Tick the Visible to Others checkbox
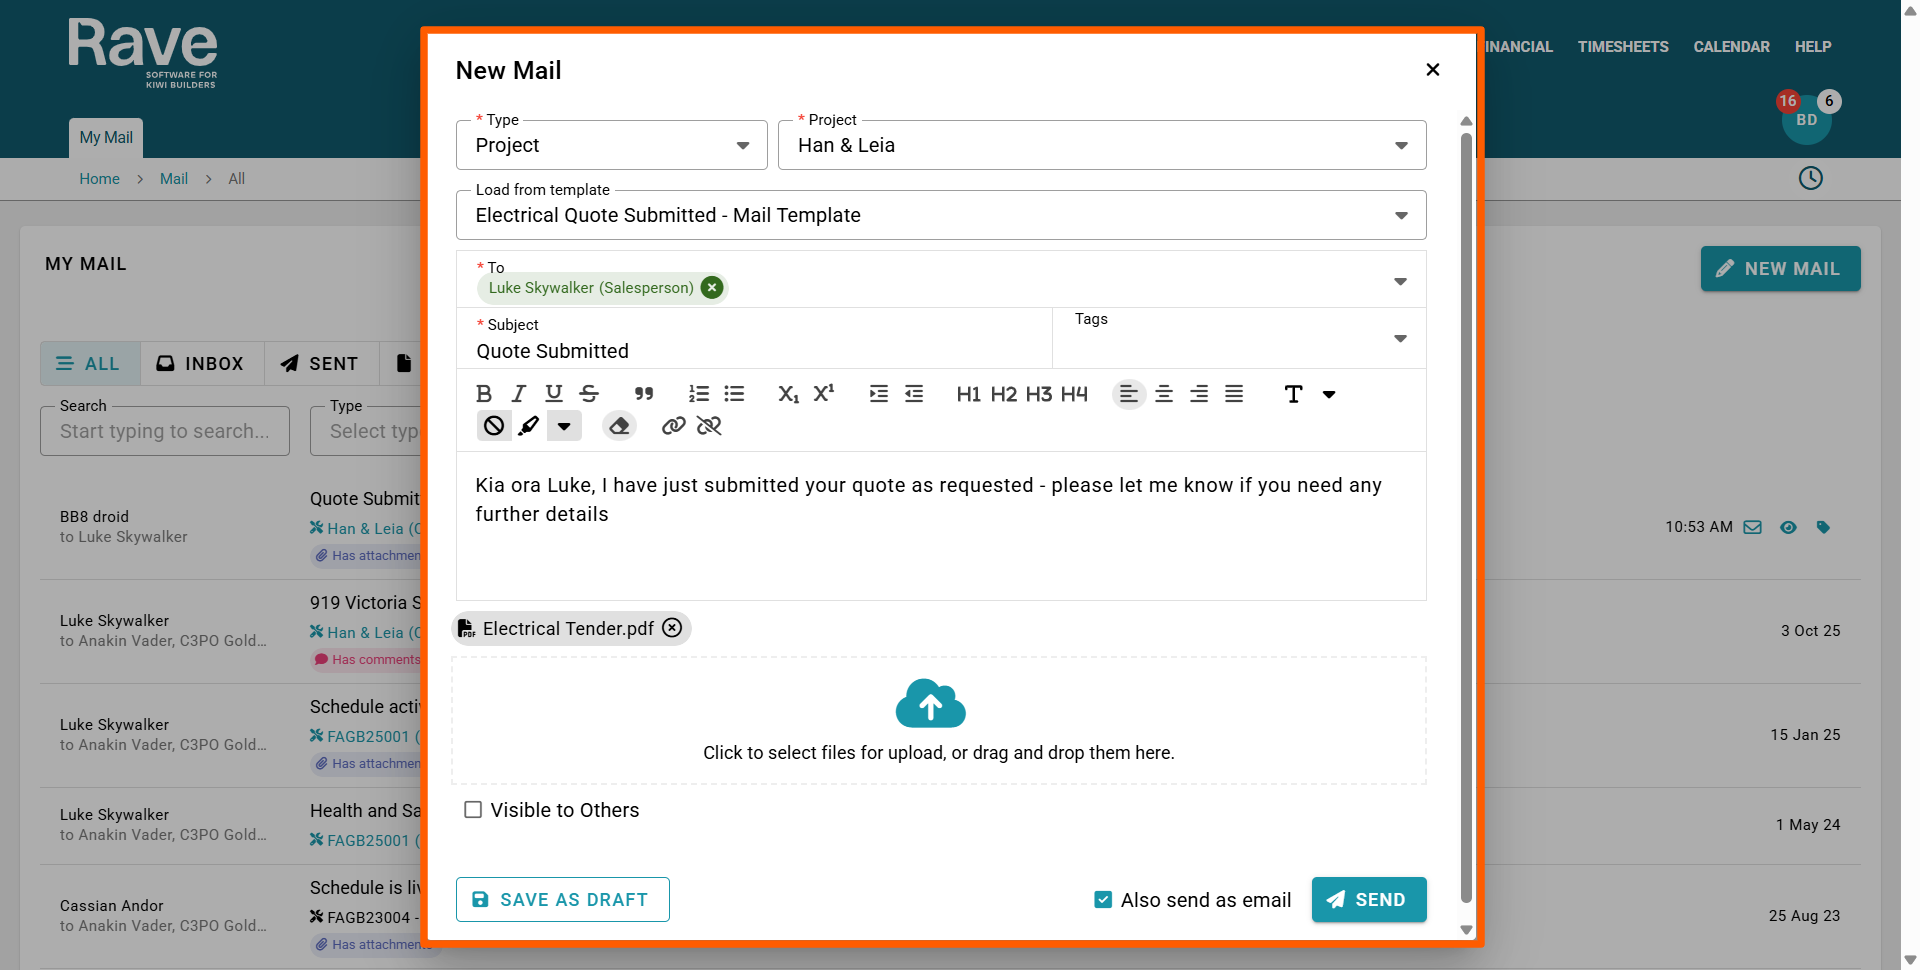Viewport: 1920px width, 970px height. 473,810
